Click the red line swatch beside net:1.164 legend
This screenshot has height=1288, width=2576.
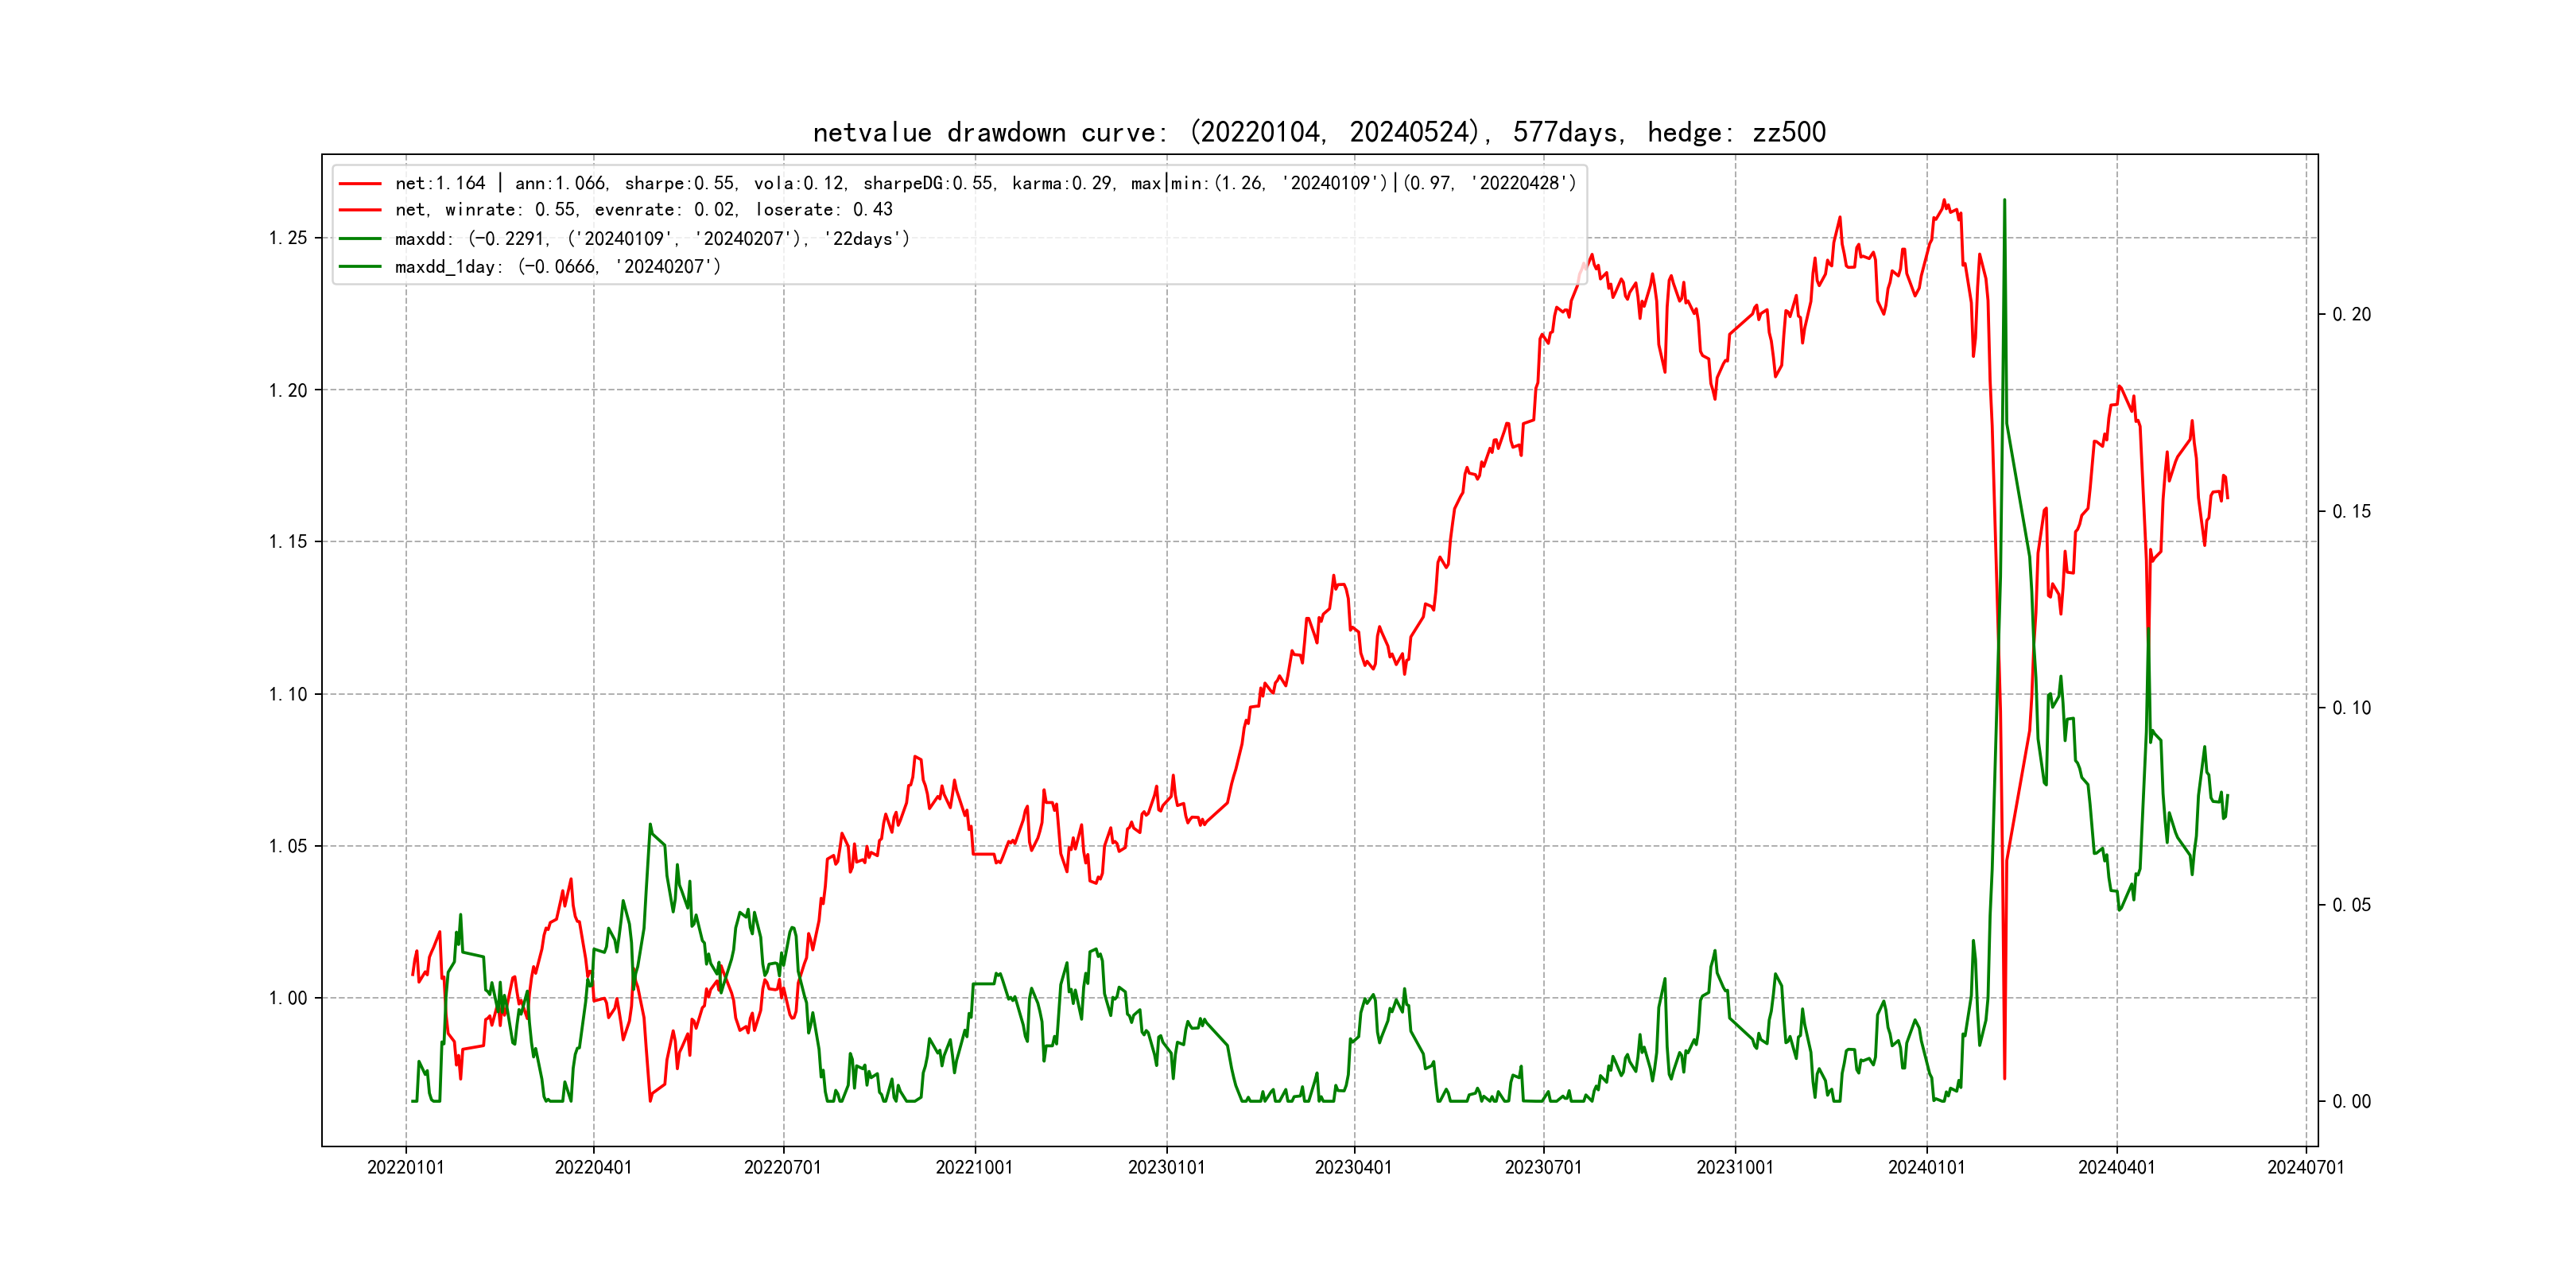(360, 184)
